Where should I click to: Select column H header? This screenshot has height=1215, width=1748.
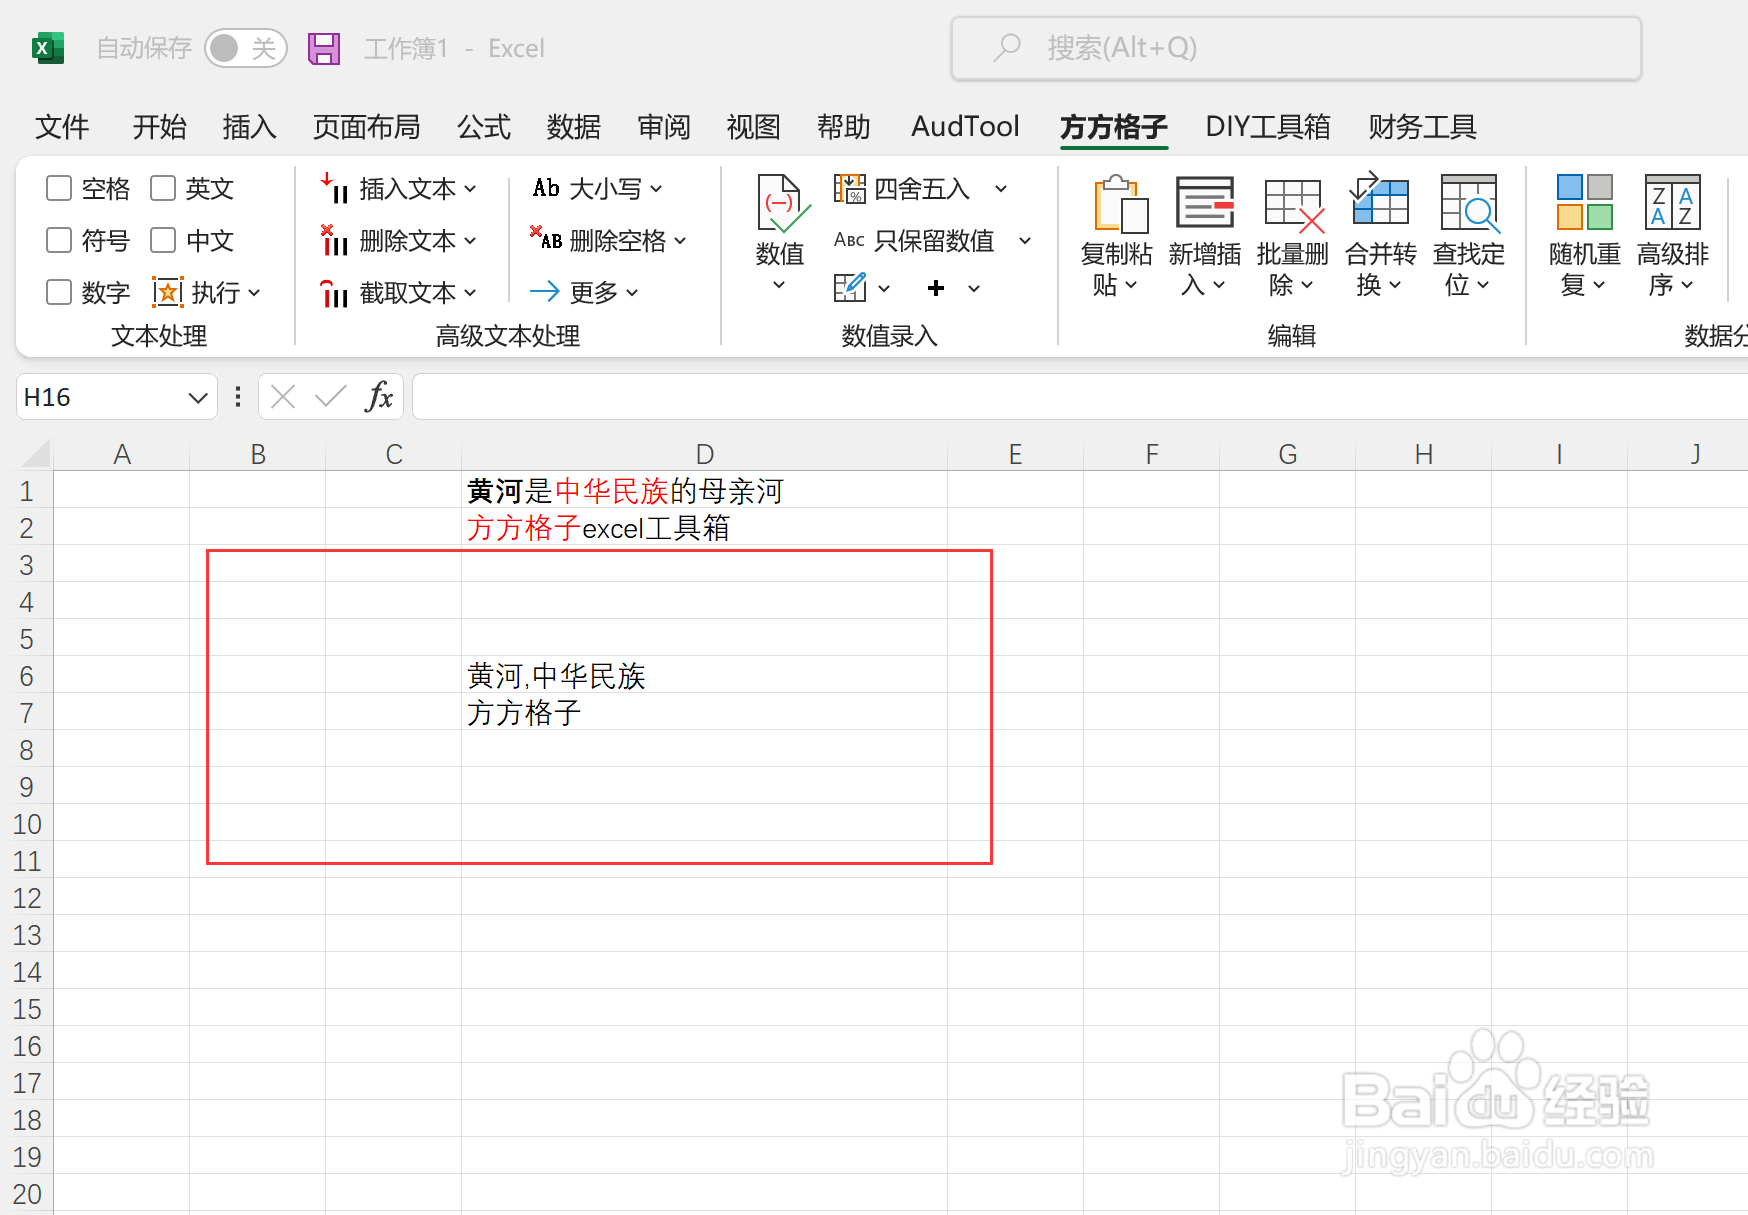pos(1423,454)
